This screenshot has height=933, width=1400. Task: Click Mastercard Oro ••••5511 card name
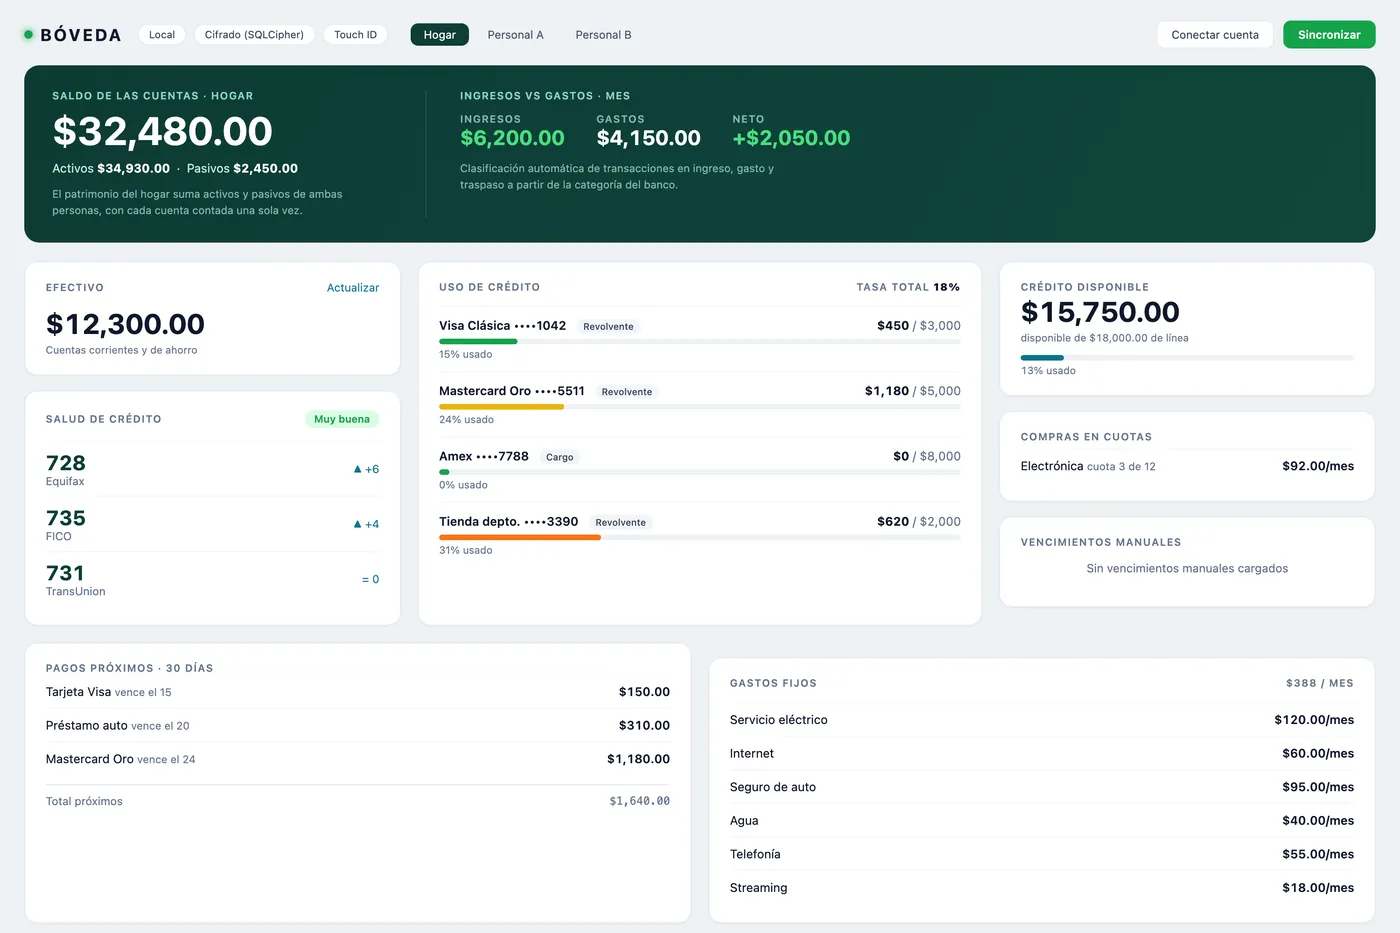[512, 391]
